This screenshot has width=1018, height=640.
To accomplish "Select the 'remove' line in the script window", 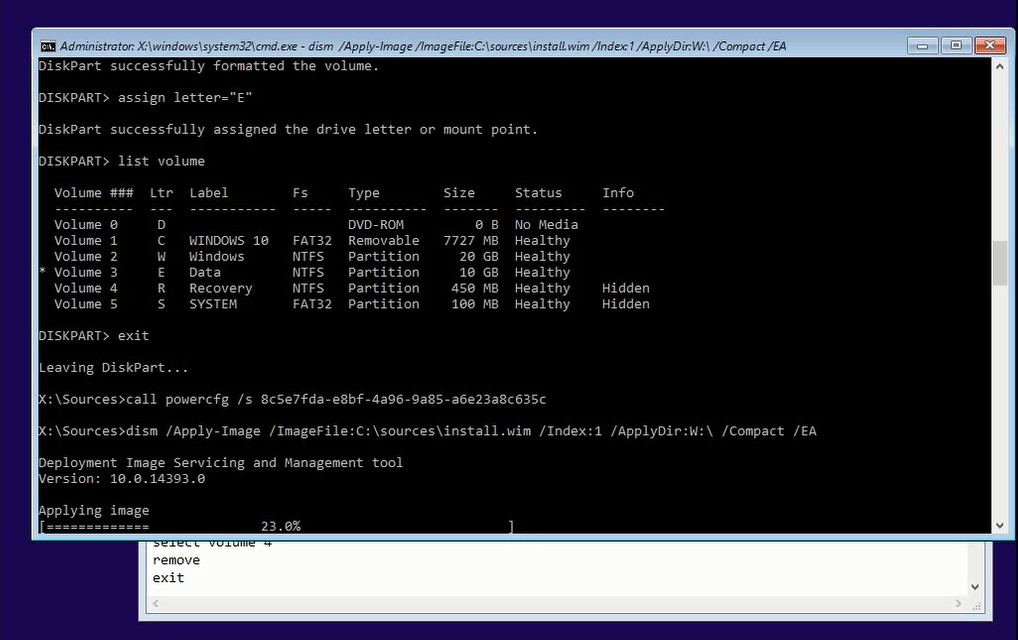I will pyautogui.click(x=176, y=560).
